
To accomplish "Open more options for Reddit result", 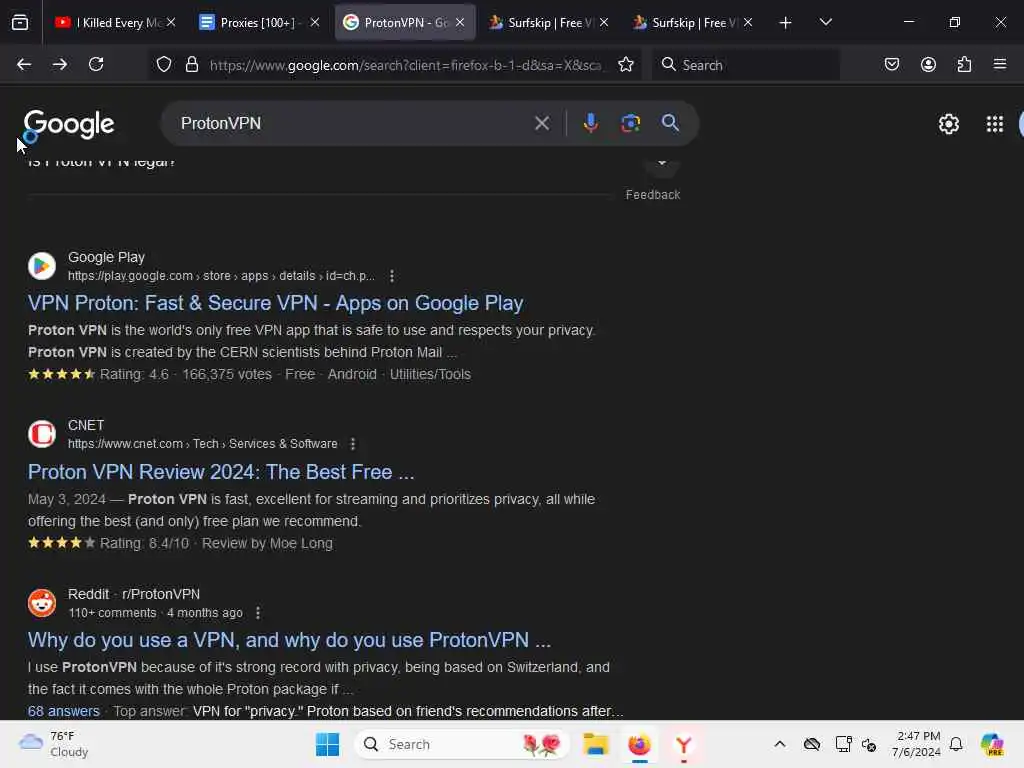I will click(258, 613).
